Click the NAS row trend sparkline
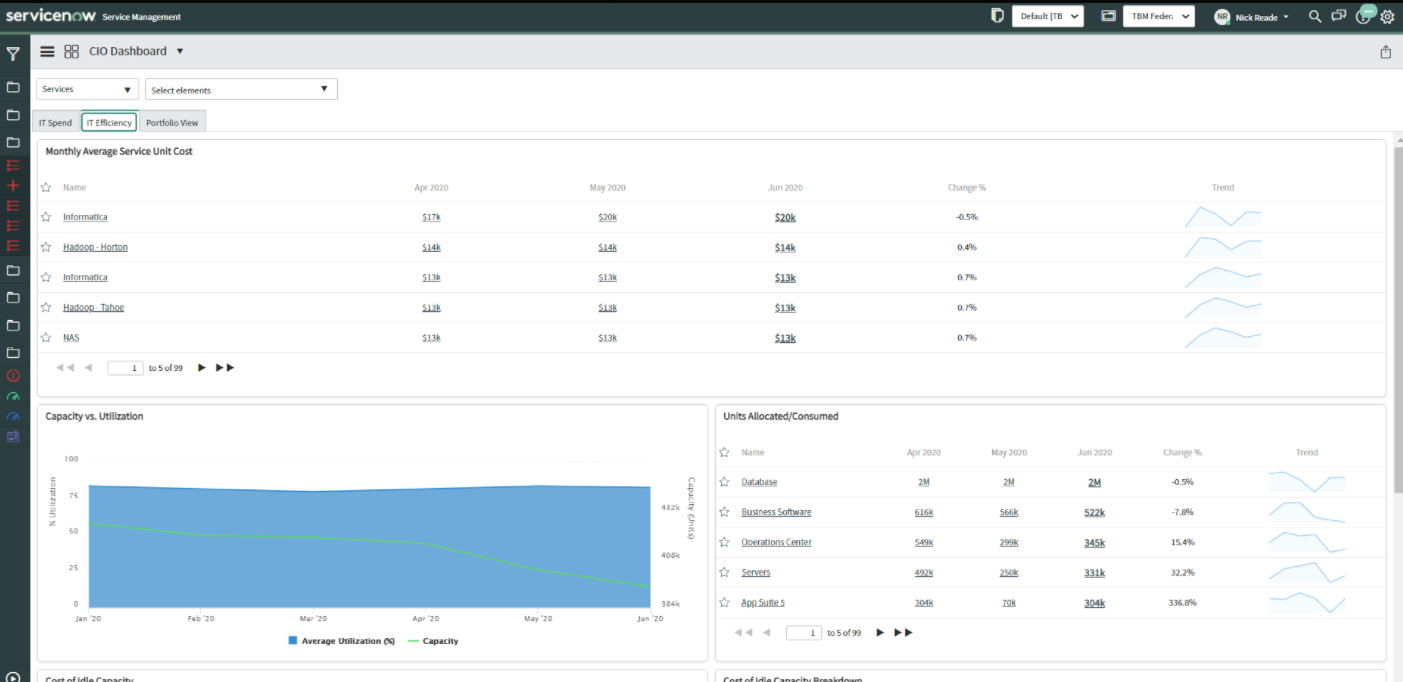 pyautogui.click(x=1223, y=337)
